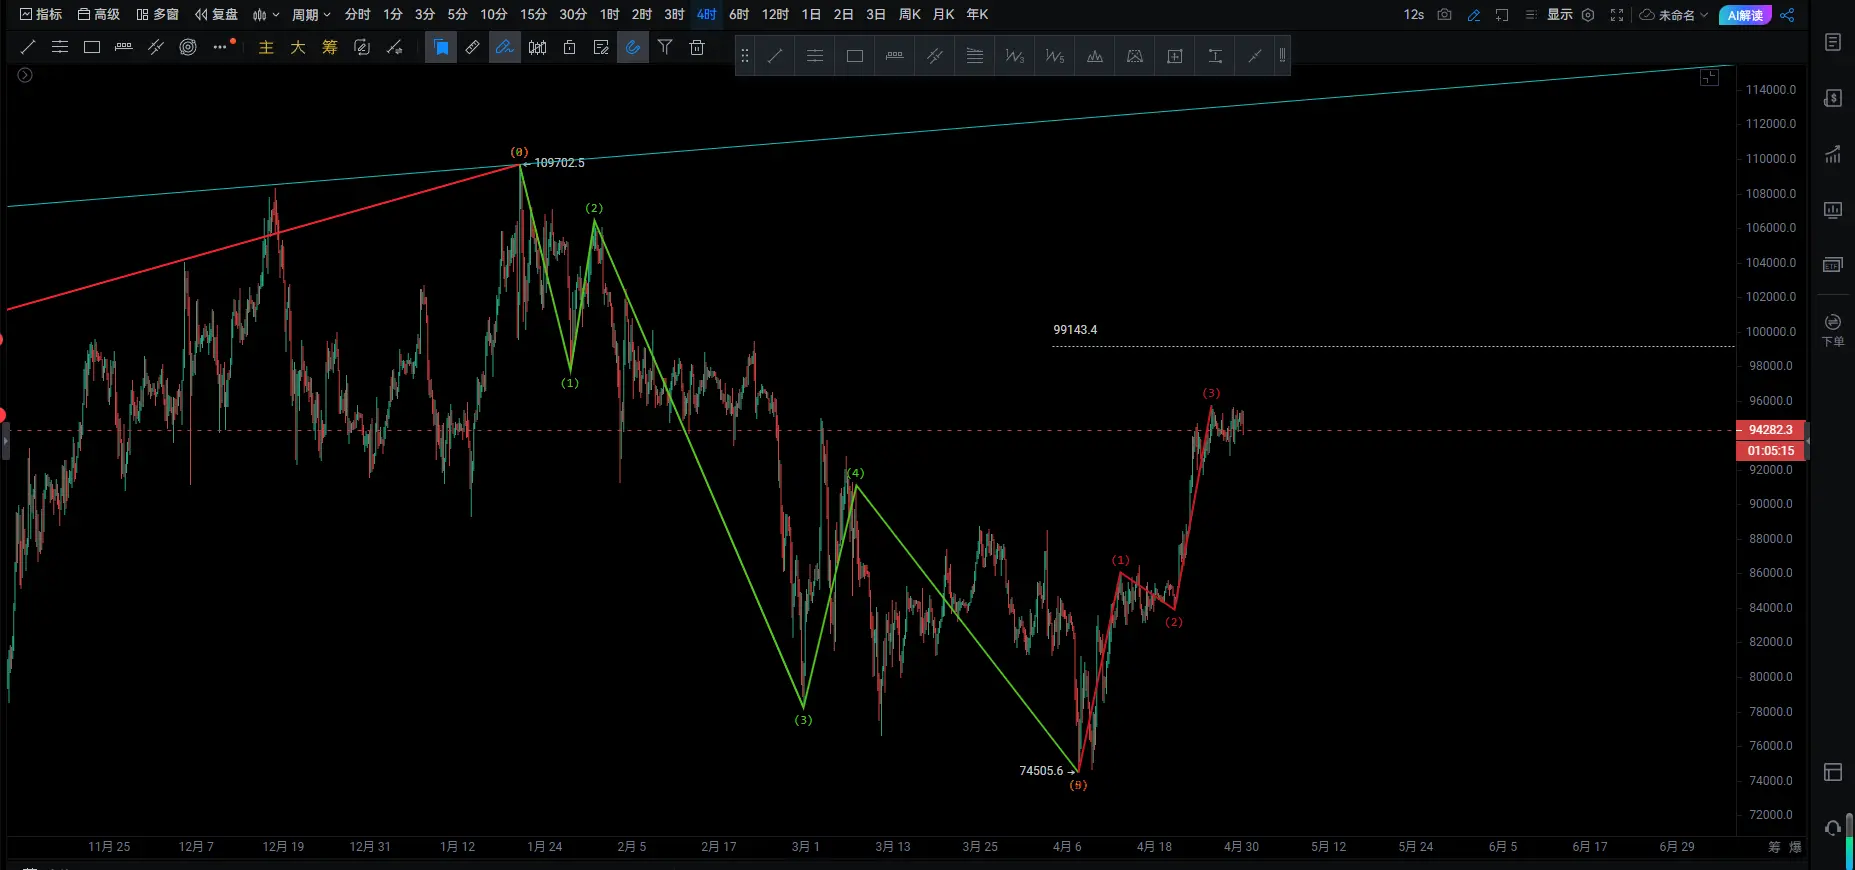Select the 月K monthly timeframe
This screenshot has height=870, width=1855.
click(943, 14)
